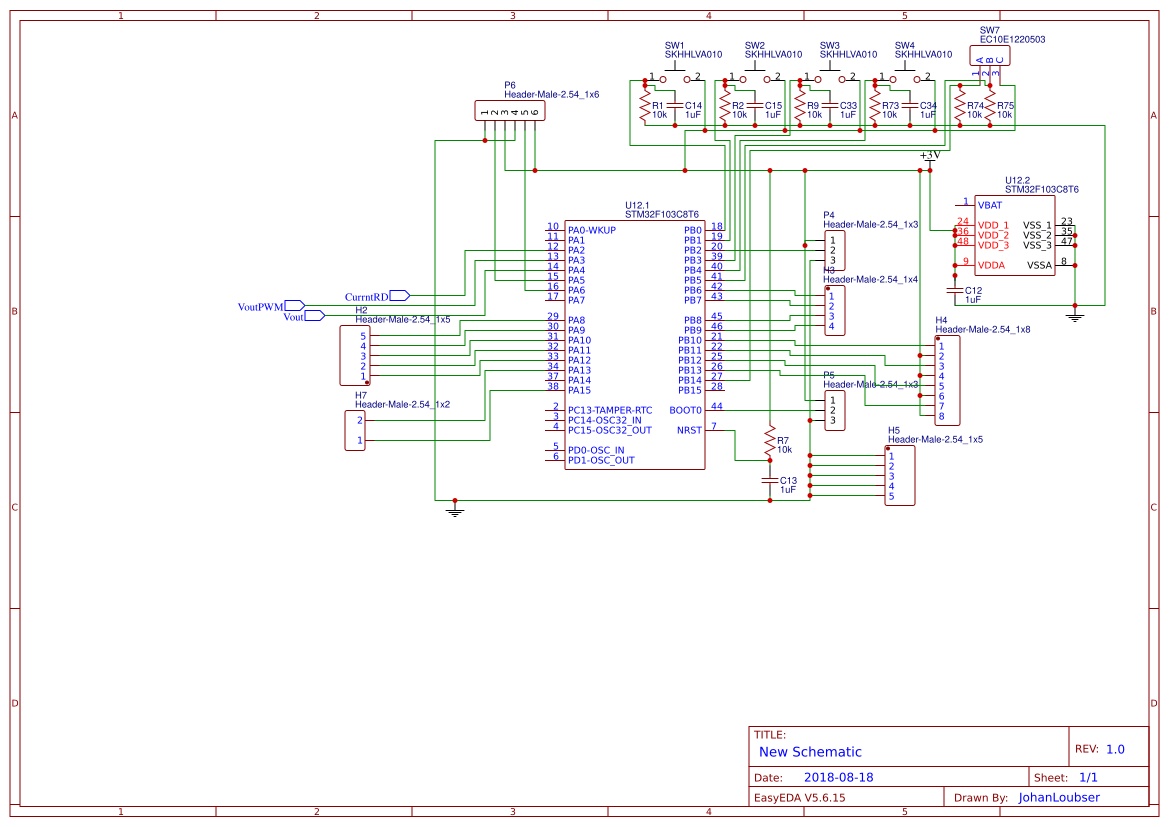Select the U12.2 power pins block
The width and height of the screenshot is (1169, 827).
click(1015, 235)
